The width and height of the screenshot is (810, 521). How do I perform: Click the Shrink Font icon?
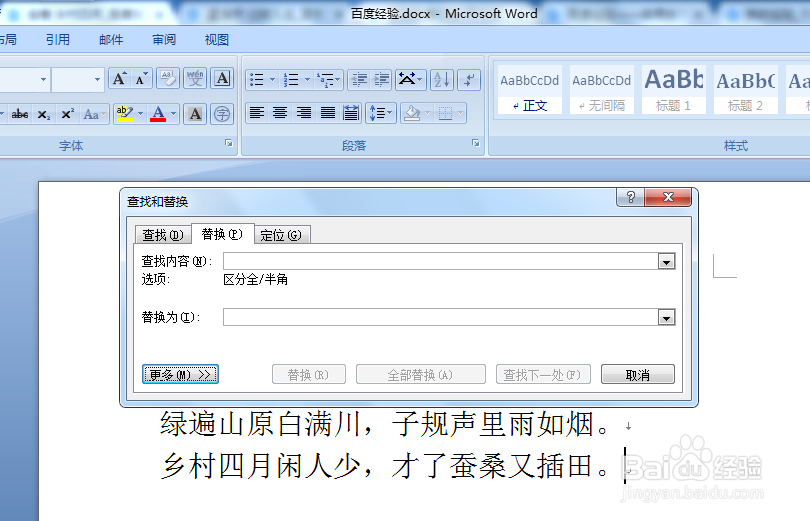[141, 79]
